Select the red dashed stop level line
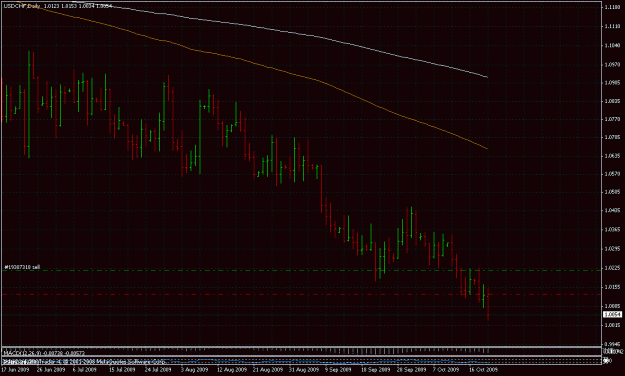 302,294
